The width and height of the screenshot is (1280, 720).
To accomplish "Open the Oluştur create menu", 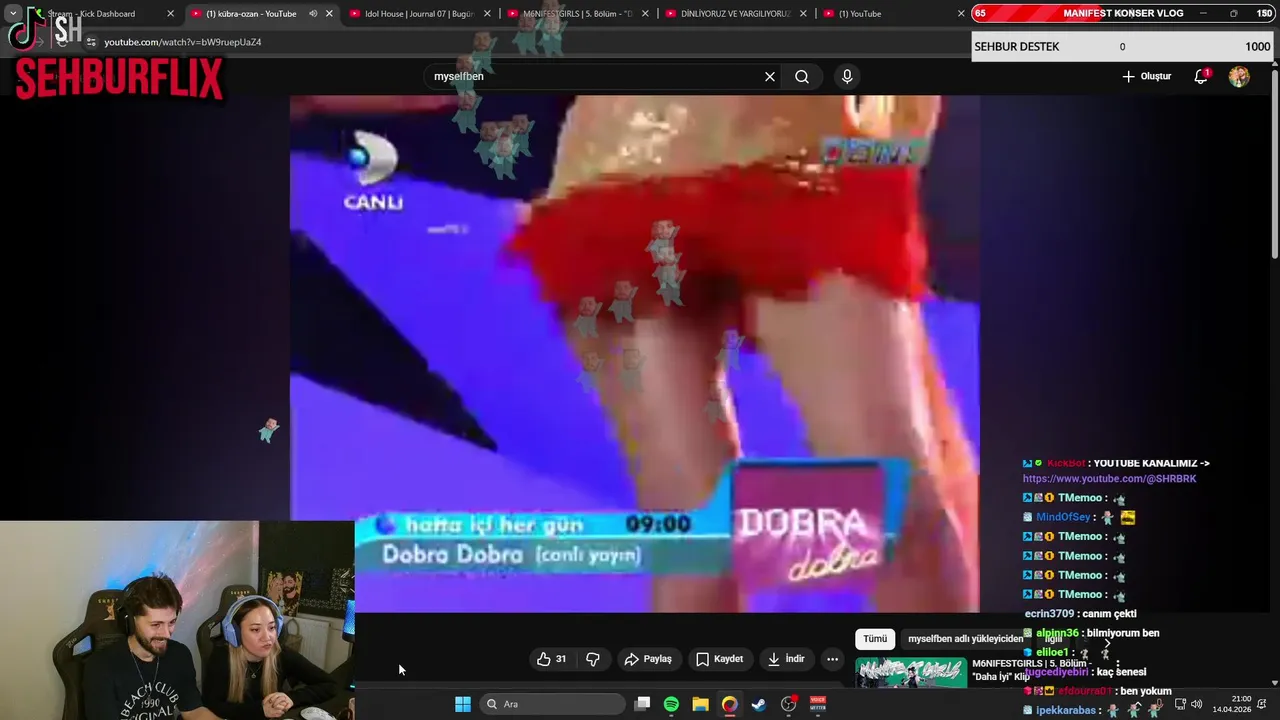I will pyautogui.click(x=1146, y=76).
